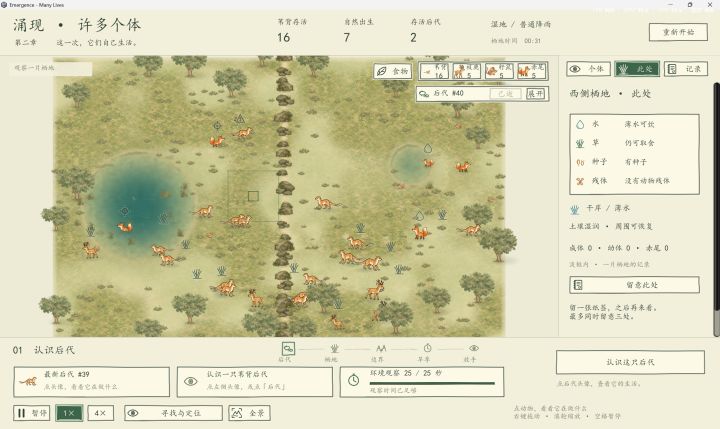The height and width of the screenshot is (429, 720).
Task: Pause the simulation with 暂停 button
Action: coord(32,413)
